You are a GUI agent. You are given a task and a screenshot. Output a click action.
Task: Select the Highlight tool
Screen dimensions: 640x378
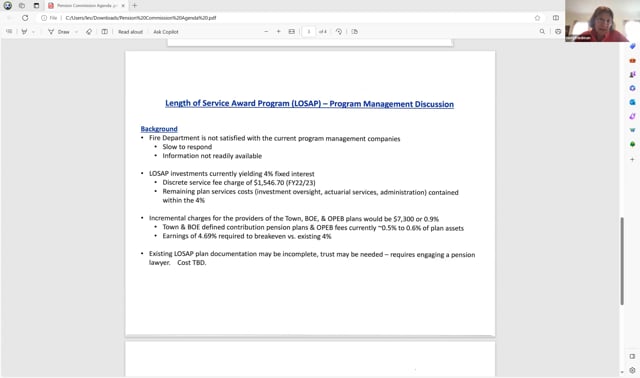pos(24,31)
